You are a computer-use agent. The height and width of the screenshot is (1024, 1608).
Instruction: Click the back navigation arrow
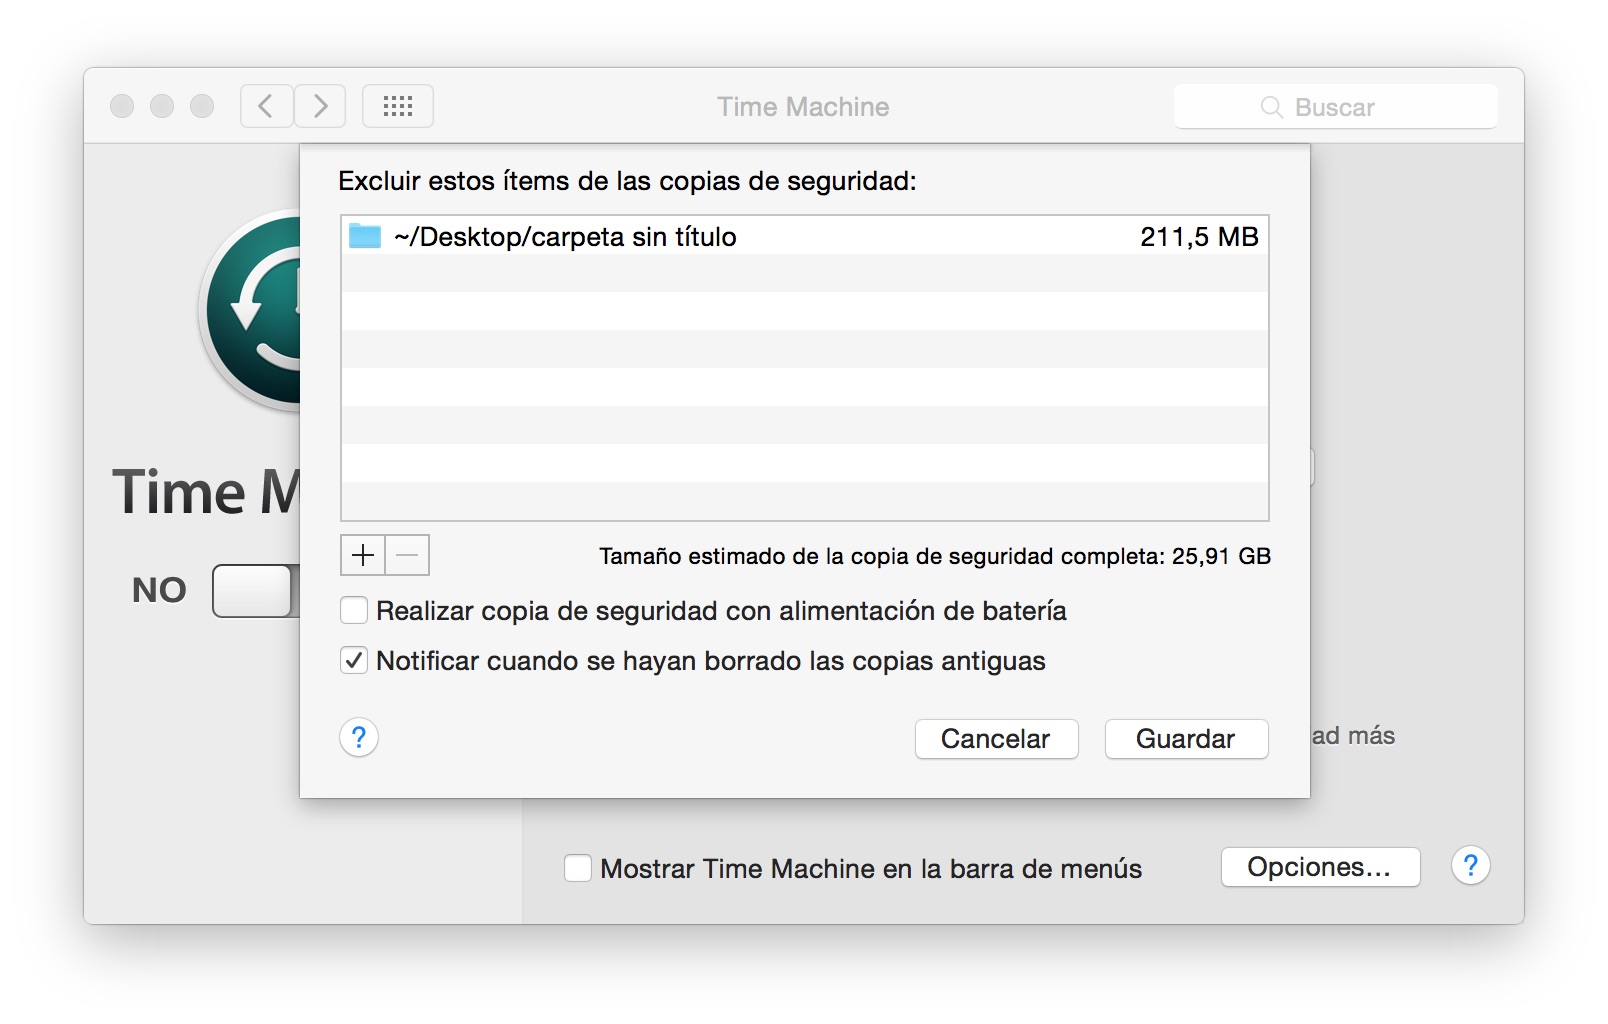click(266, 106)
